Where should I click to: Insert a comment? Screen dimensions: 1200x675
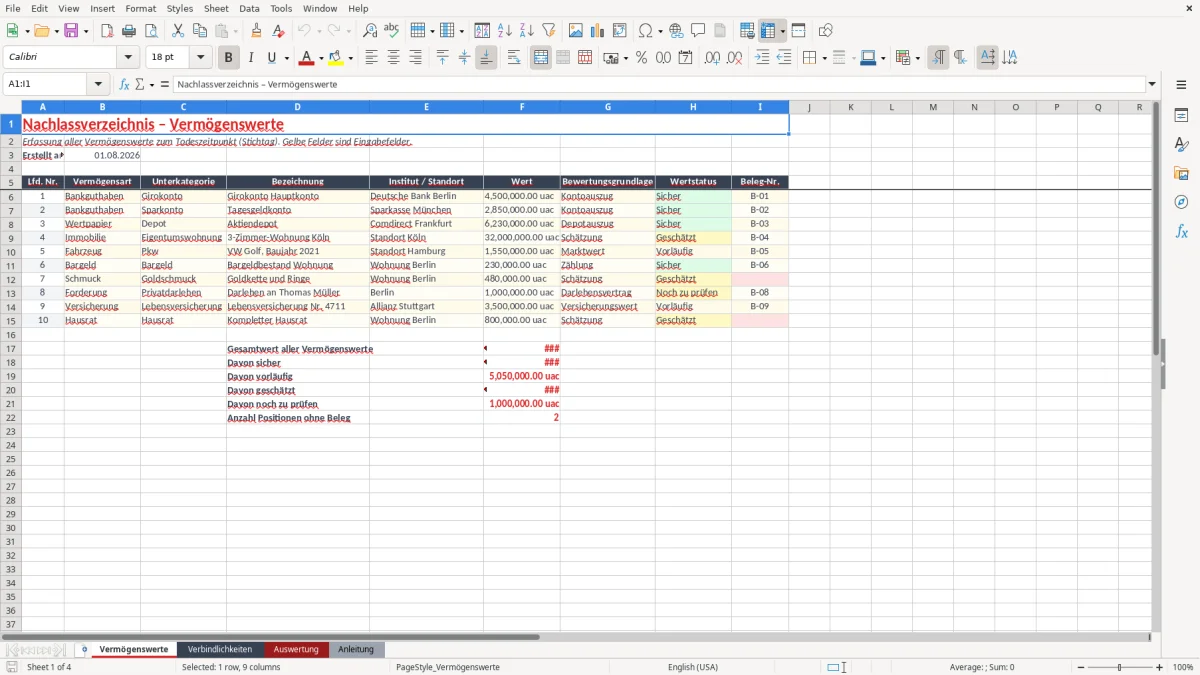point(698,31)
